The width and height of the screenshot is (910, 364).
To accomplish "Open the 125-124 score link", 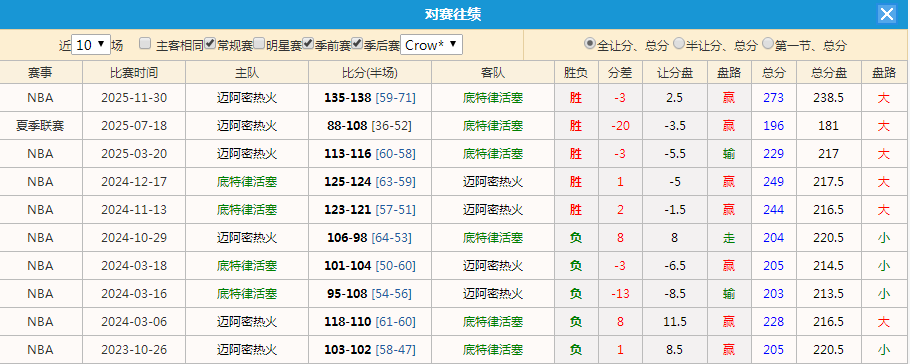I will tap(347, 182).
